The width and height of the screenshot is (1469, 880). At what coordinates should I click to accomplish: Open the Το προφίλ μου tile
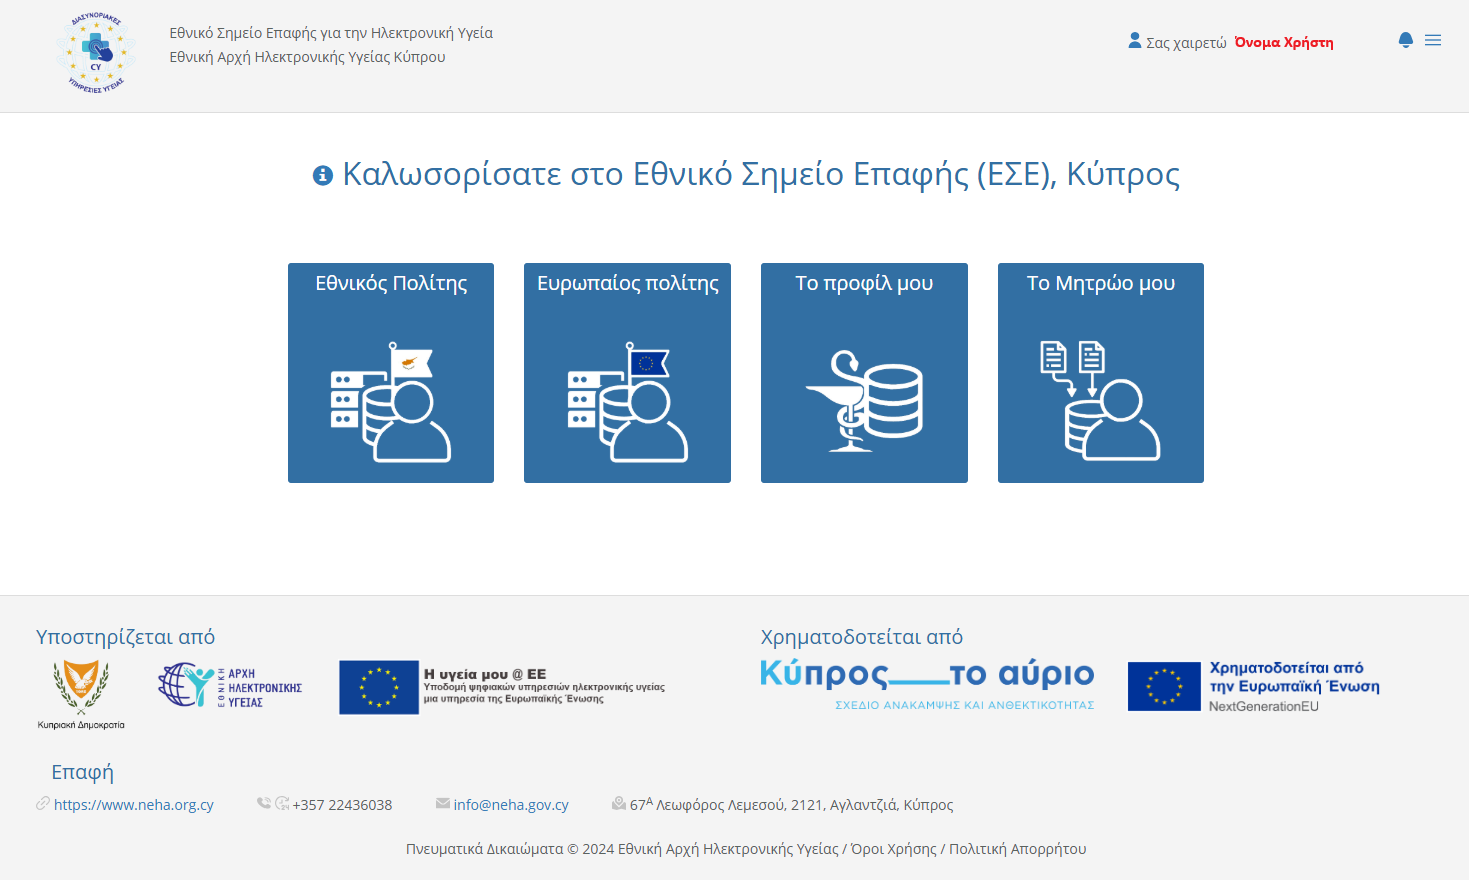864,373
